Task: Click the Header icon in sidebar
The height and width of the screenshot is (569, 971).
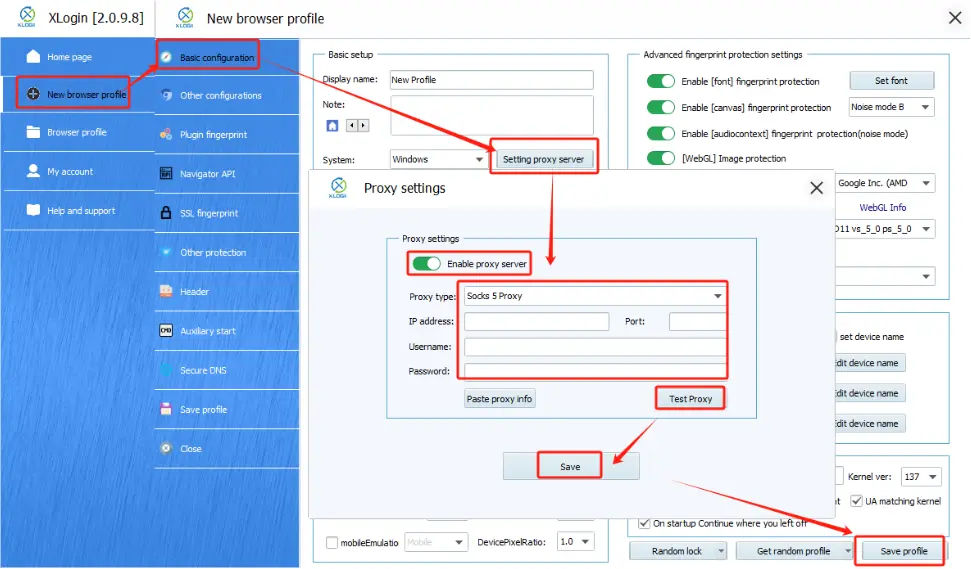Action: pos(166,292)
